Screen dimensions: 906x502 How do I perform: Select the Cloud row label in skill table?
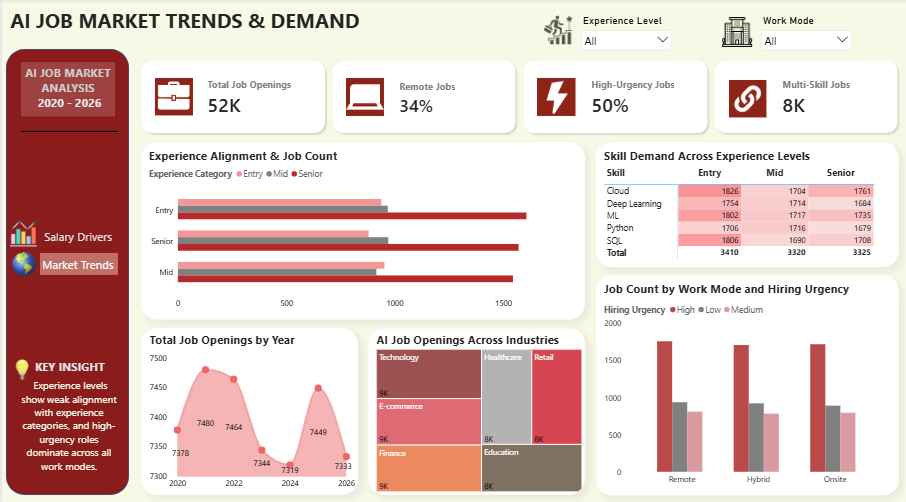click(618, 191)
